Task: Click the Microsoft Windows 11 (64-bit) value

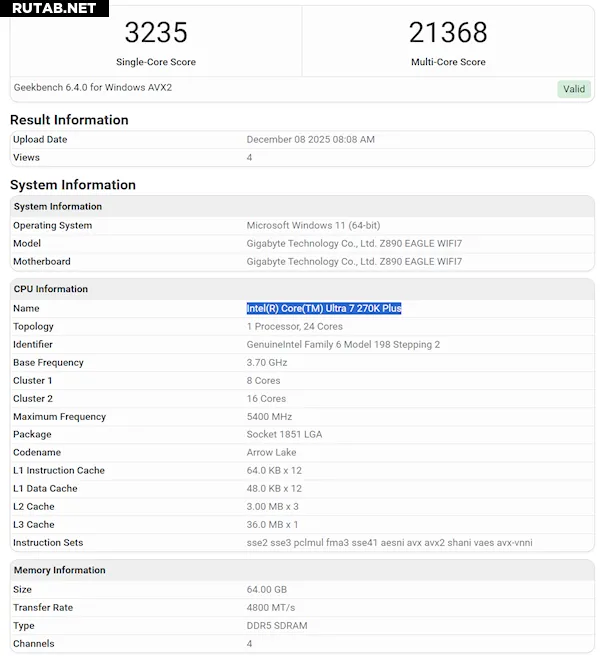Action: pos(313,226)
